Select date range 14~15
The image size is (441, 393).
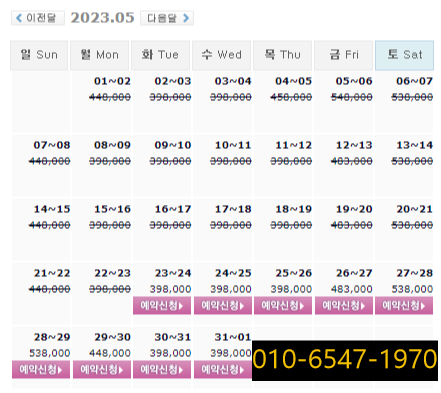tap(52, 209)
